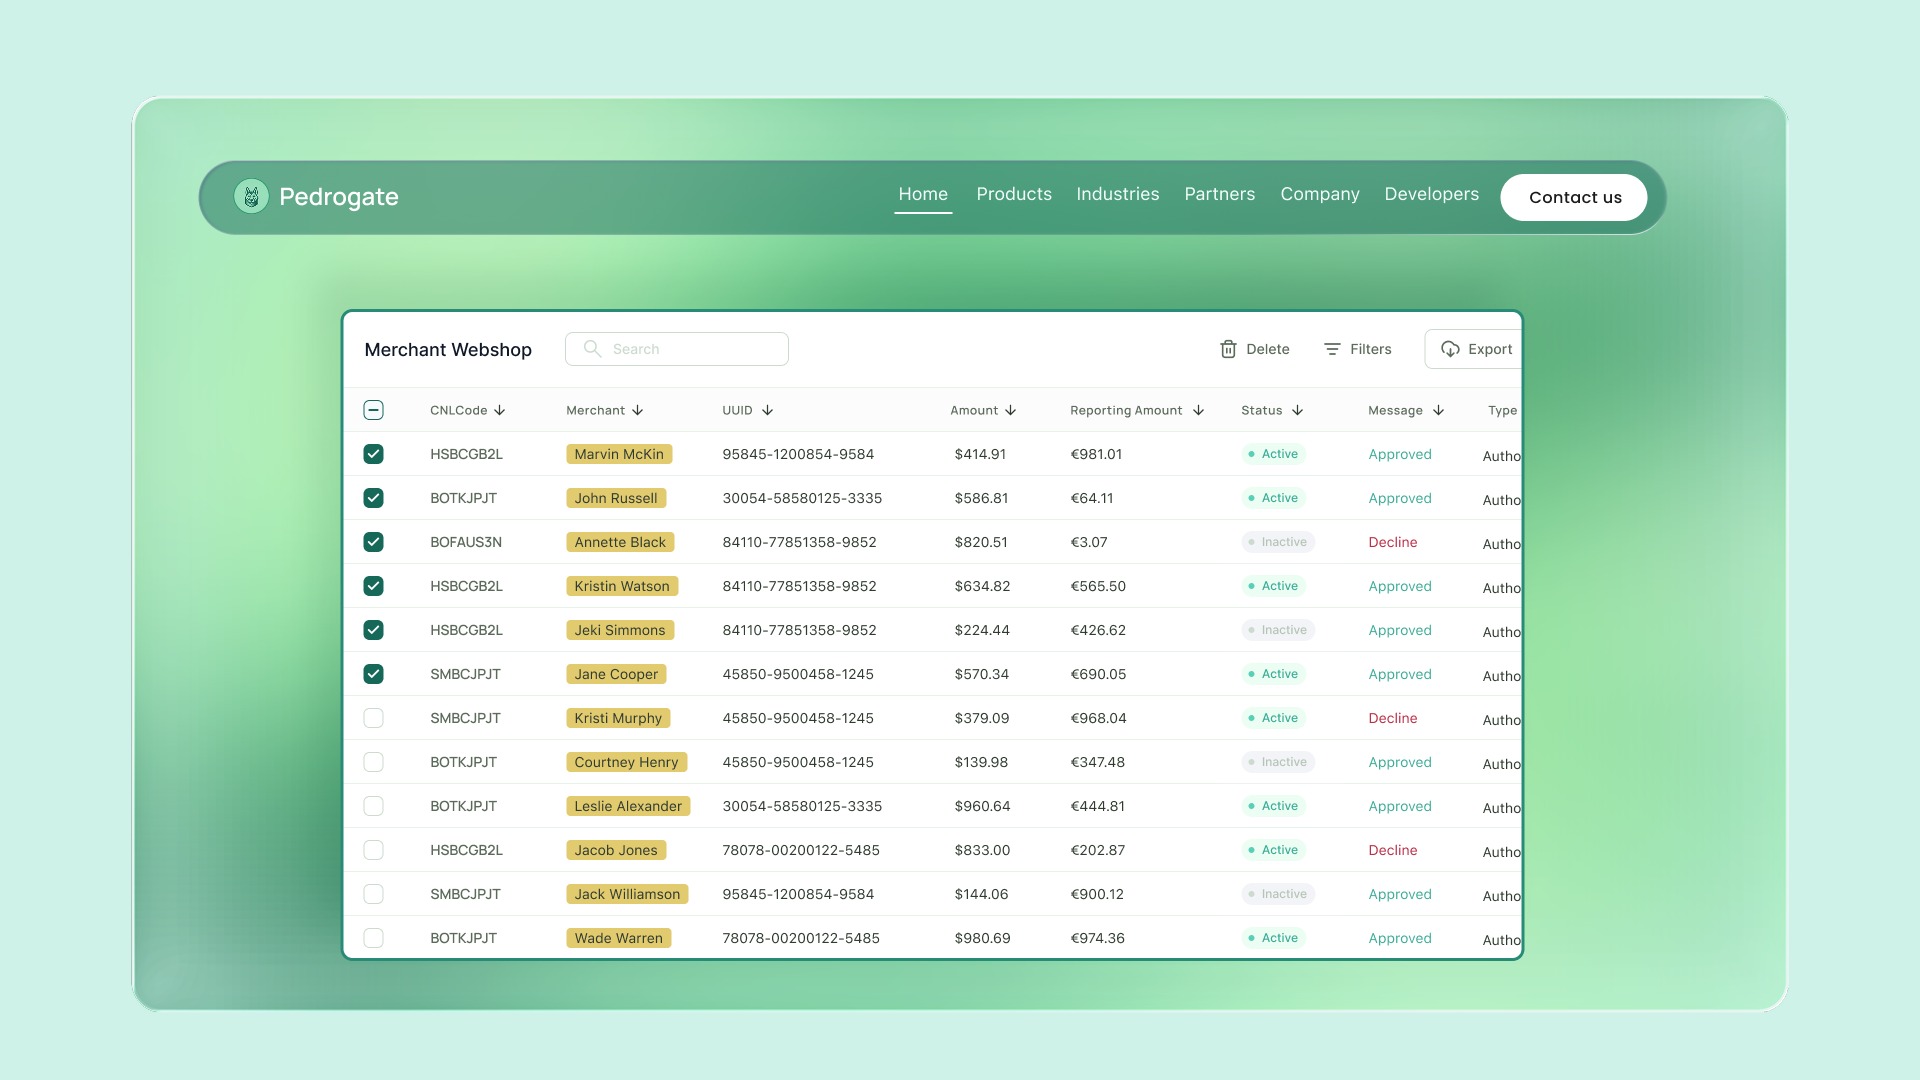Click the Export cloud download icon
This screenshot has height=1080, width=1920.
[x=1450, y=349]
